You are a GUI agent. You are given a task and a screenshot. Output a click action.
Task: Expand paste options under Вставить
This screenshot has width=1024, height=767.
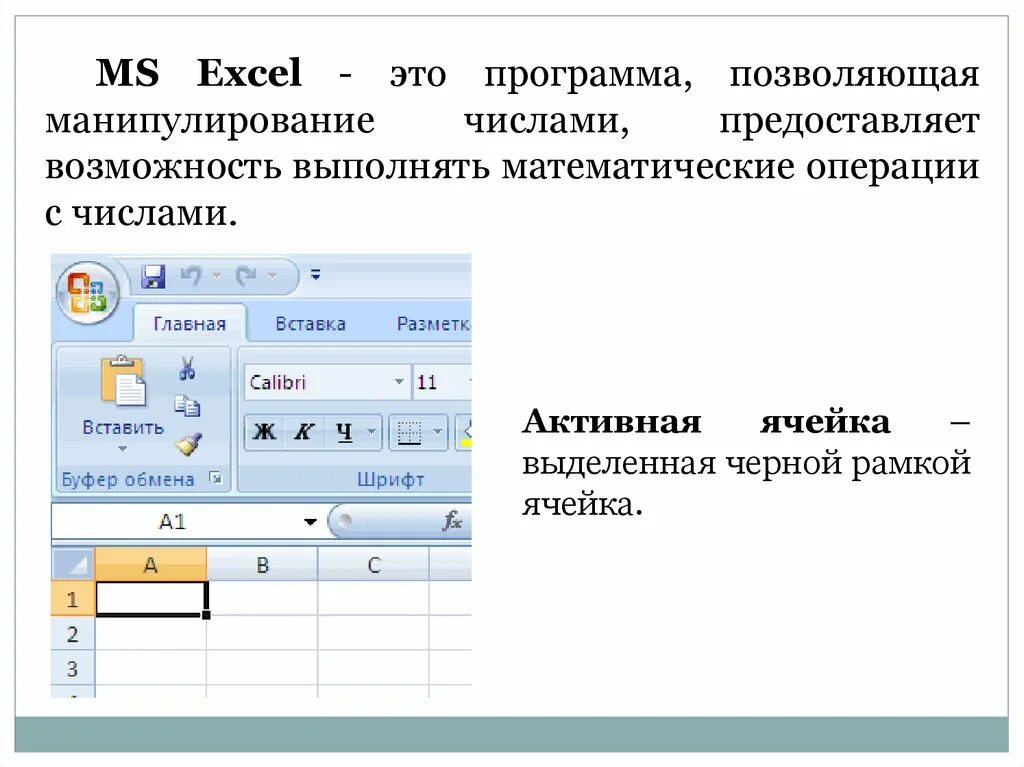point(123,449)
